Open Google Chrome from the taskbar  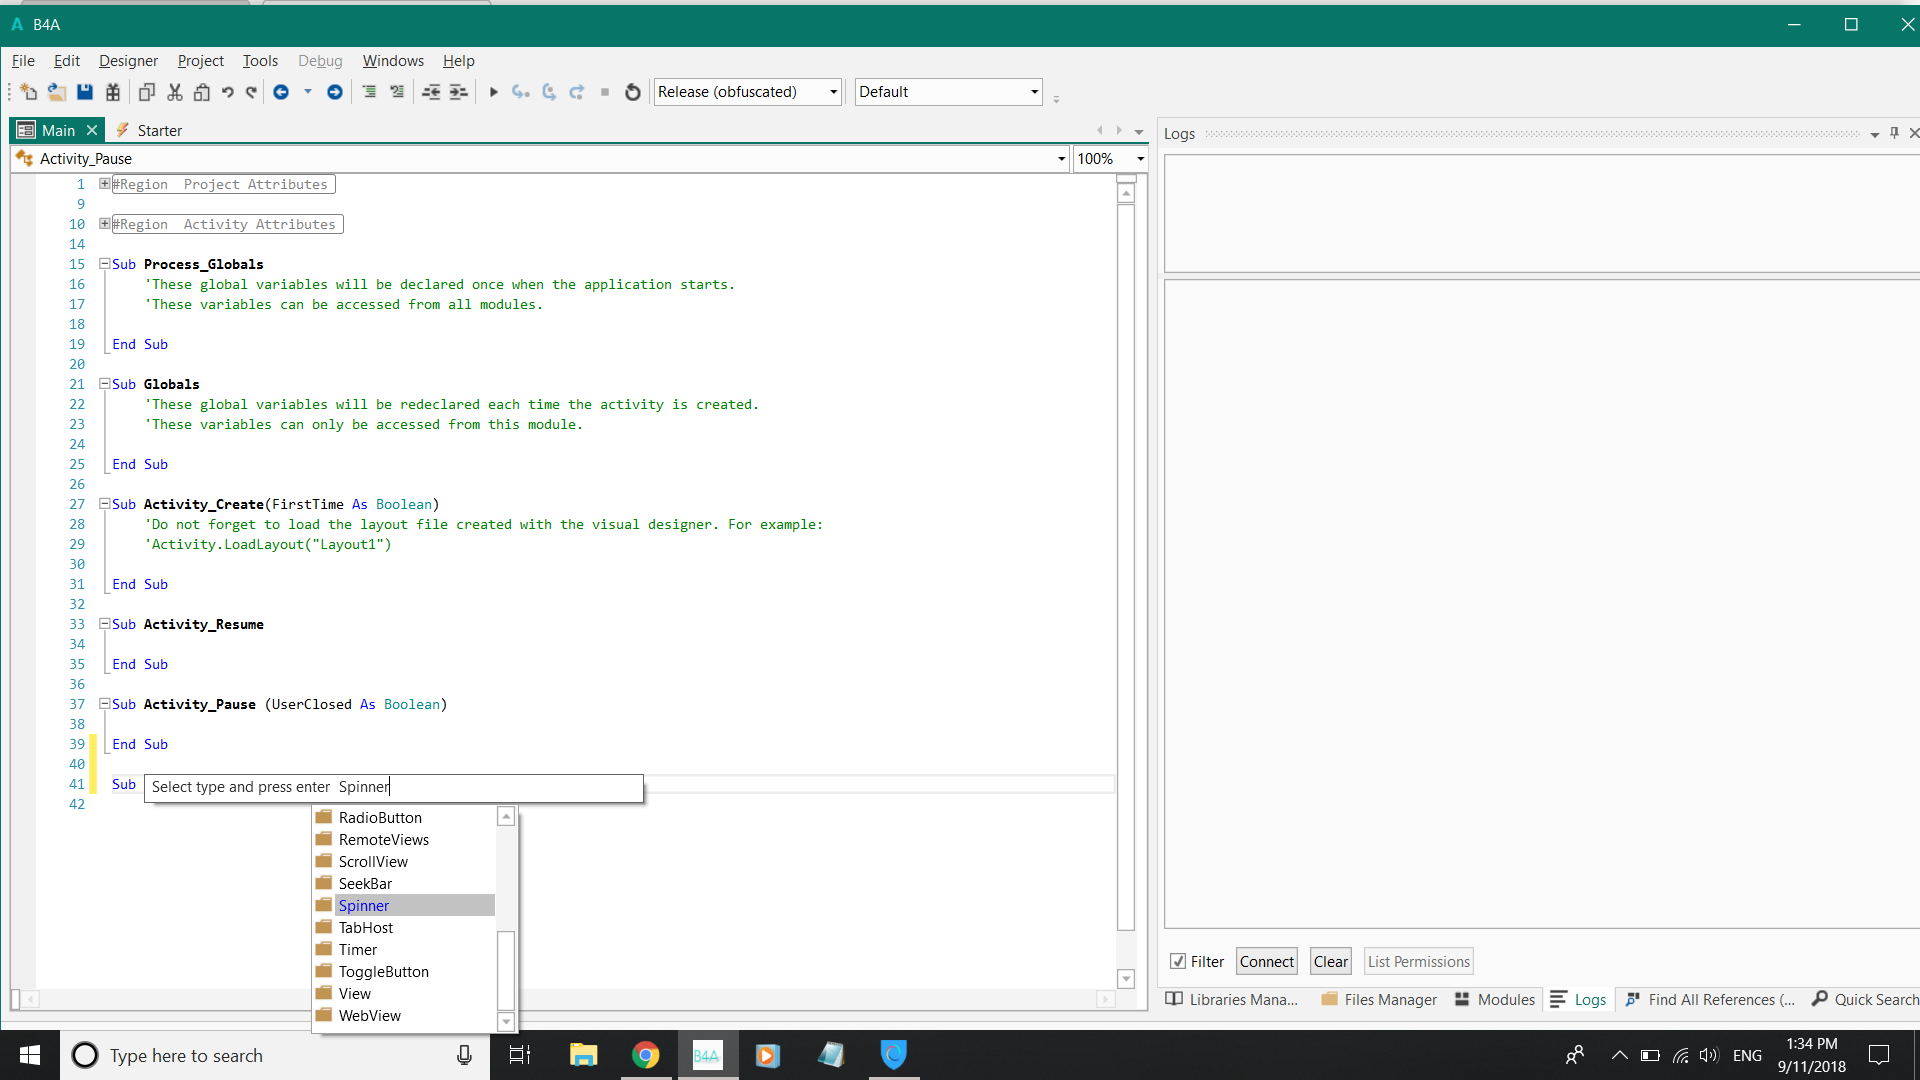(x=646, y=1055)
